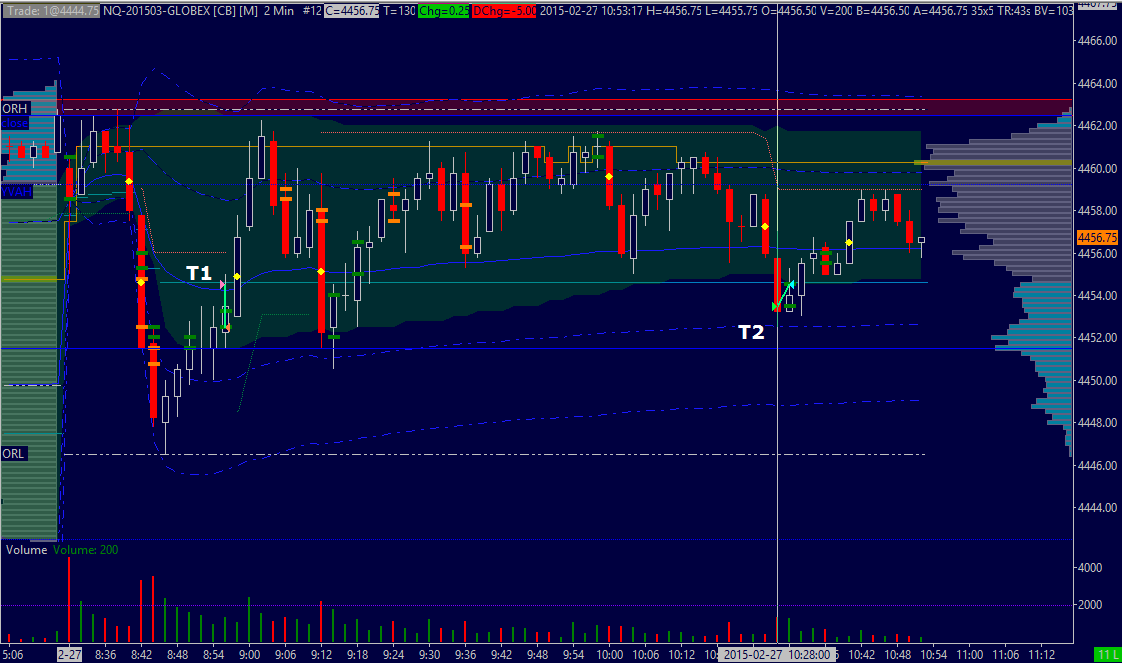Image resolution: width=1122 pixels, height=664 pixels.
Task: Click the 10:06 time axis label
Action: pos(645,654)
